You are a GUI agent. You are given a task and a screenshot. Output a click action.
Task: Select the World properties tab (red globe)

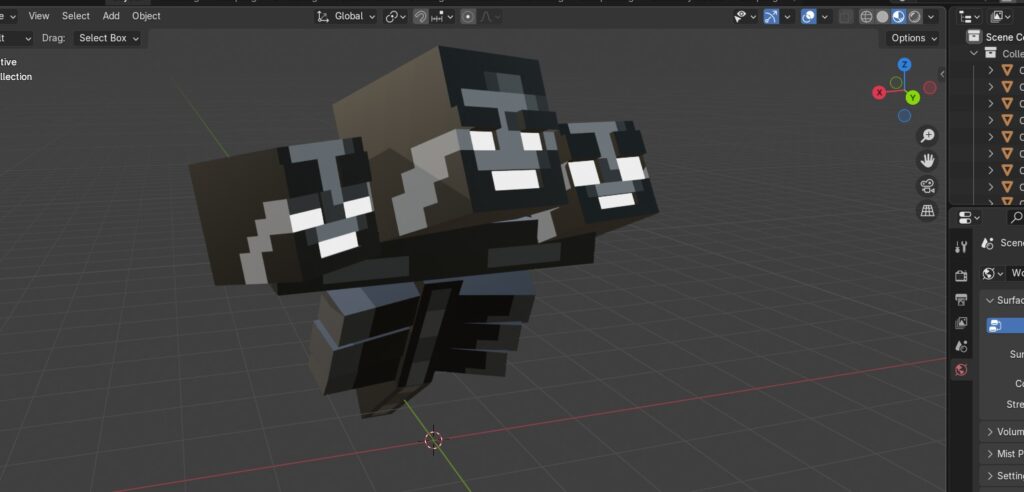tap(961, 370)
